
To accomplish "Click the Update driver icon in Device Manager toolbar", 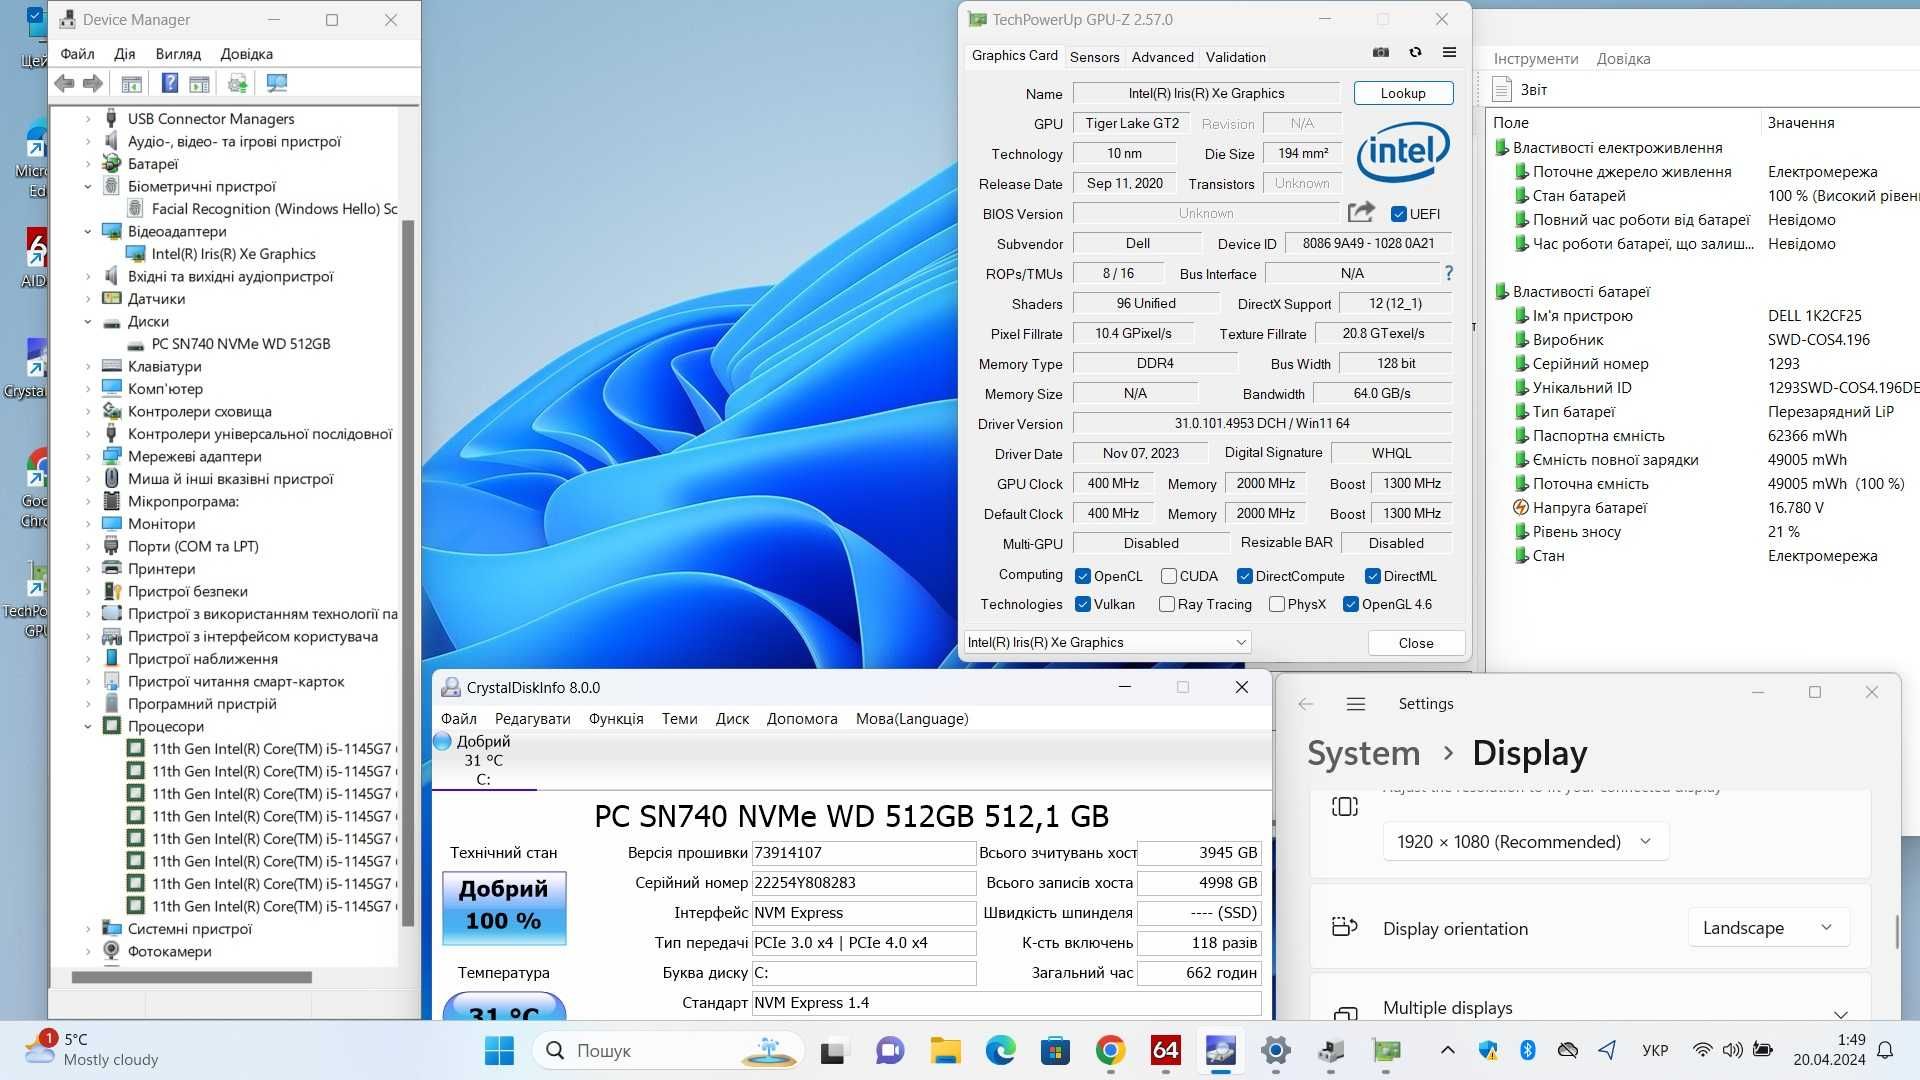I will [x=238, y=84].
